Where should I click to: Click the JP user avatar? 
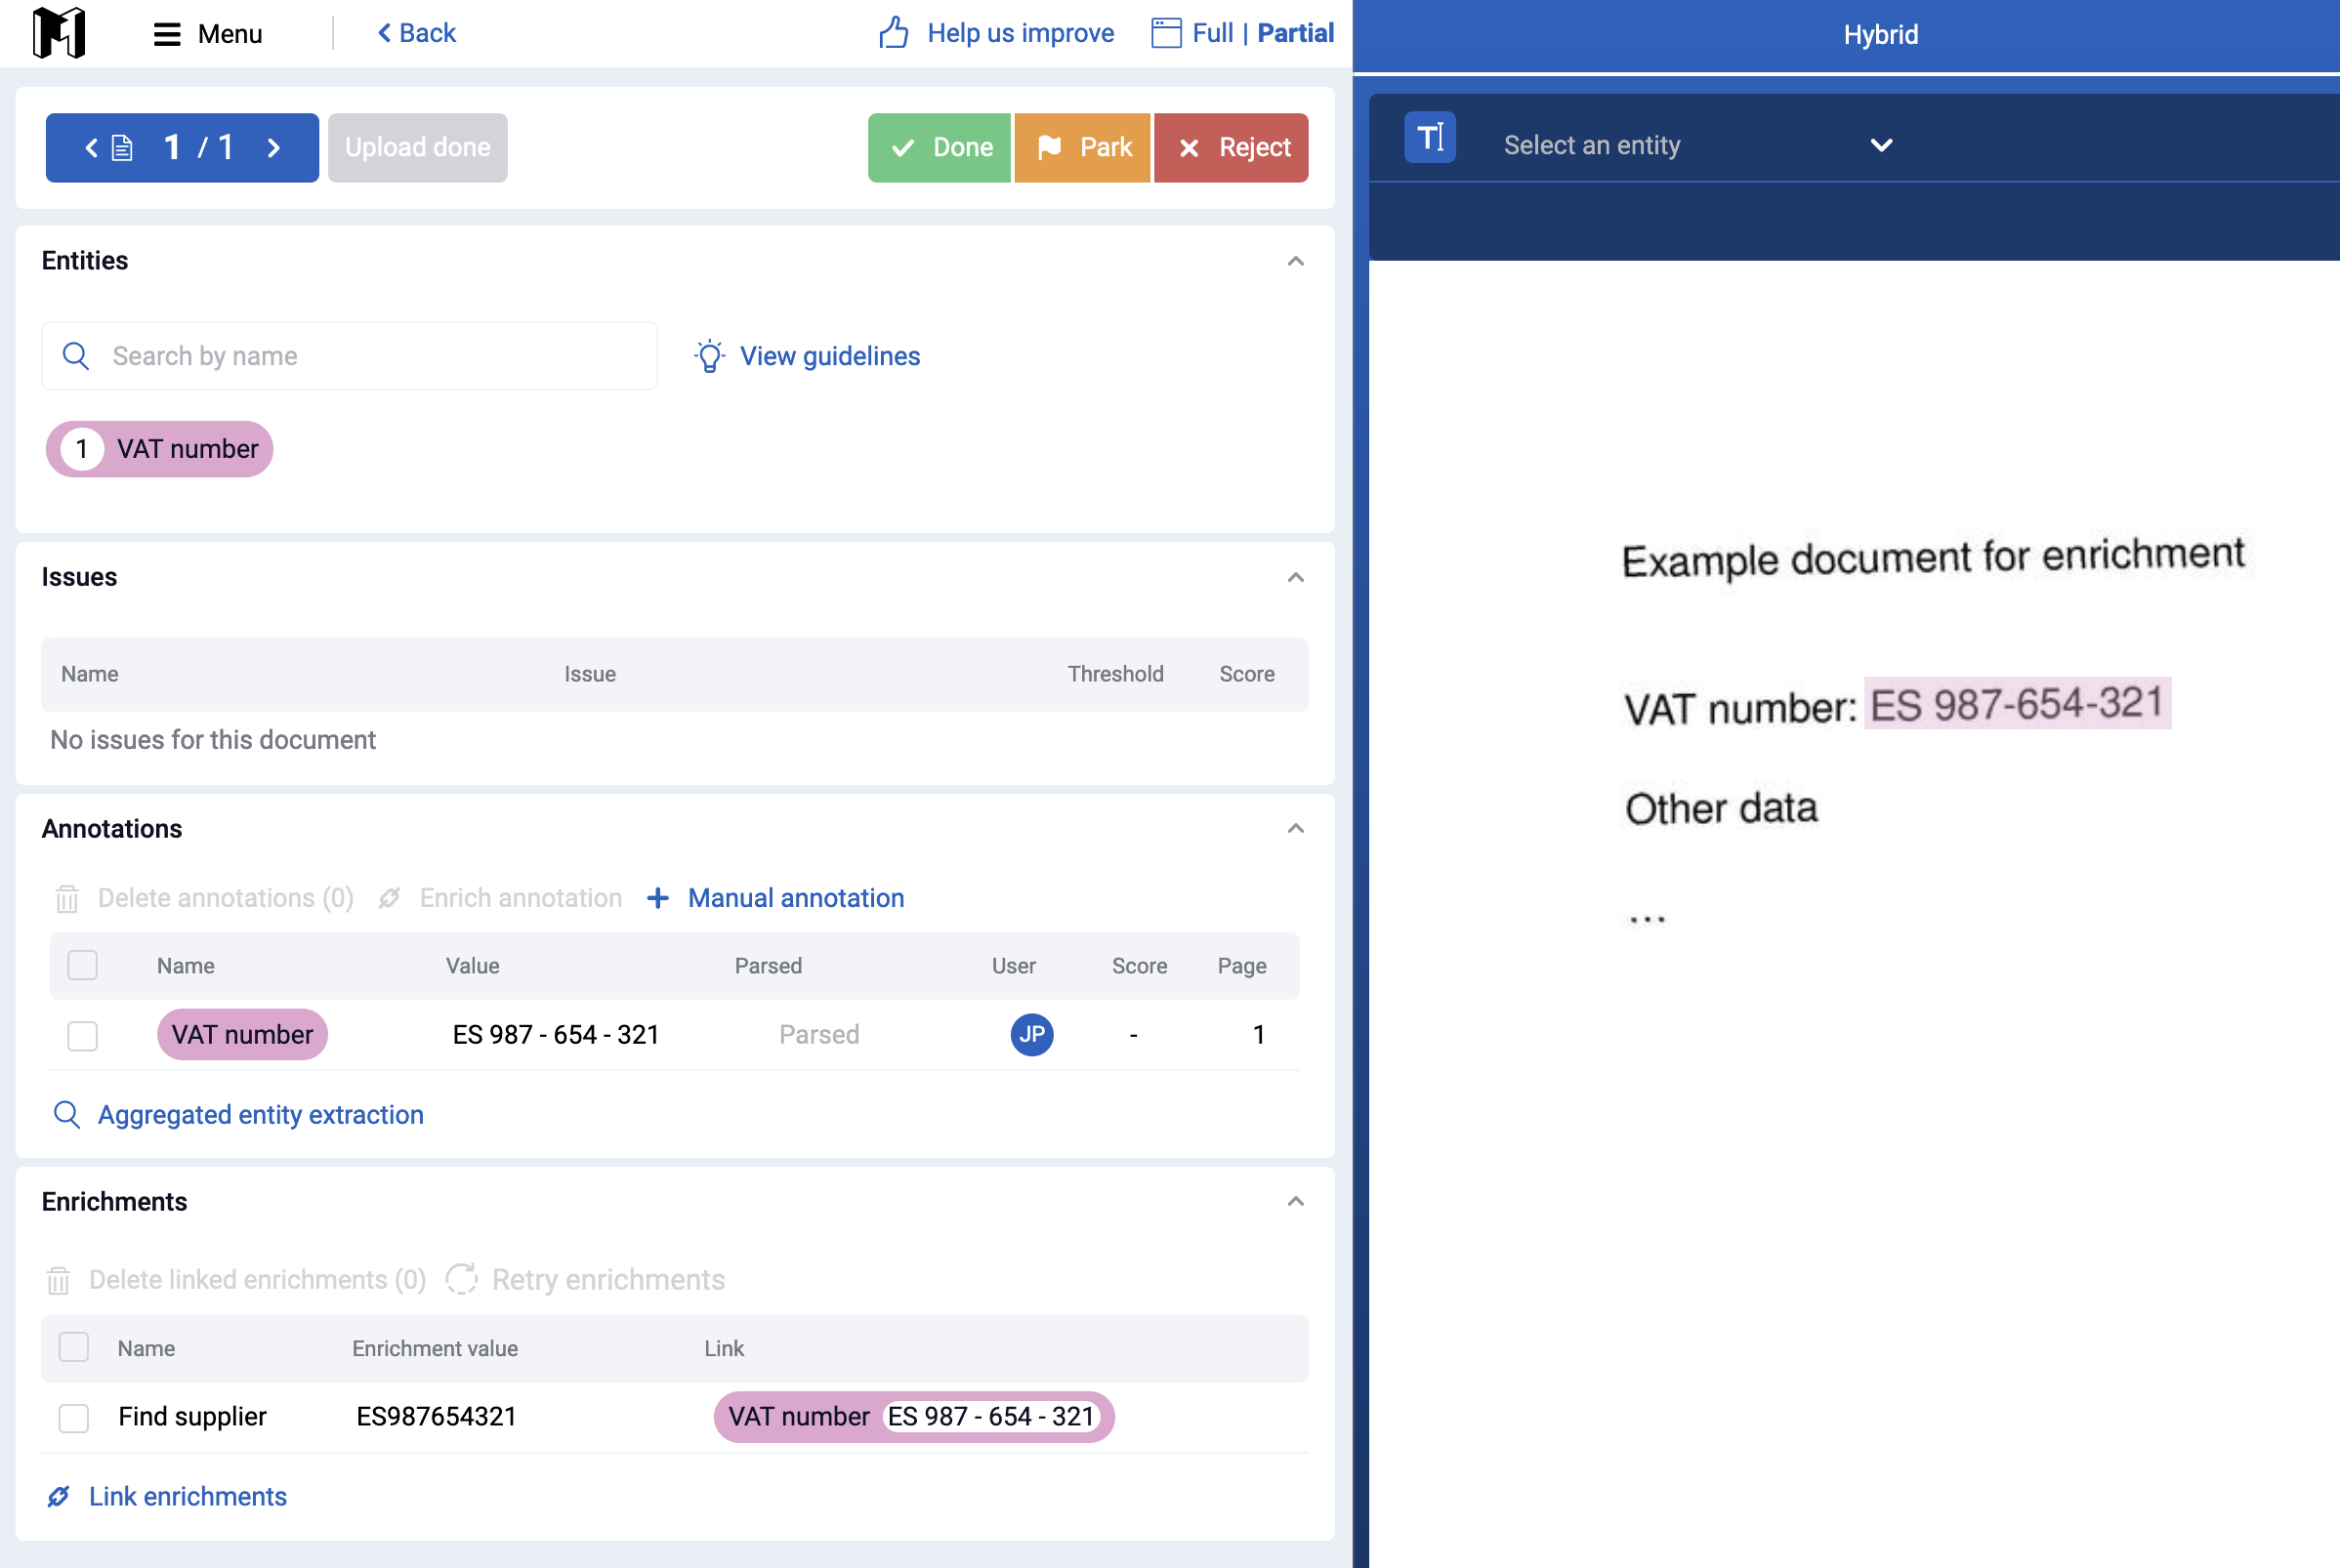pos(1031,1034)
